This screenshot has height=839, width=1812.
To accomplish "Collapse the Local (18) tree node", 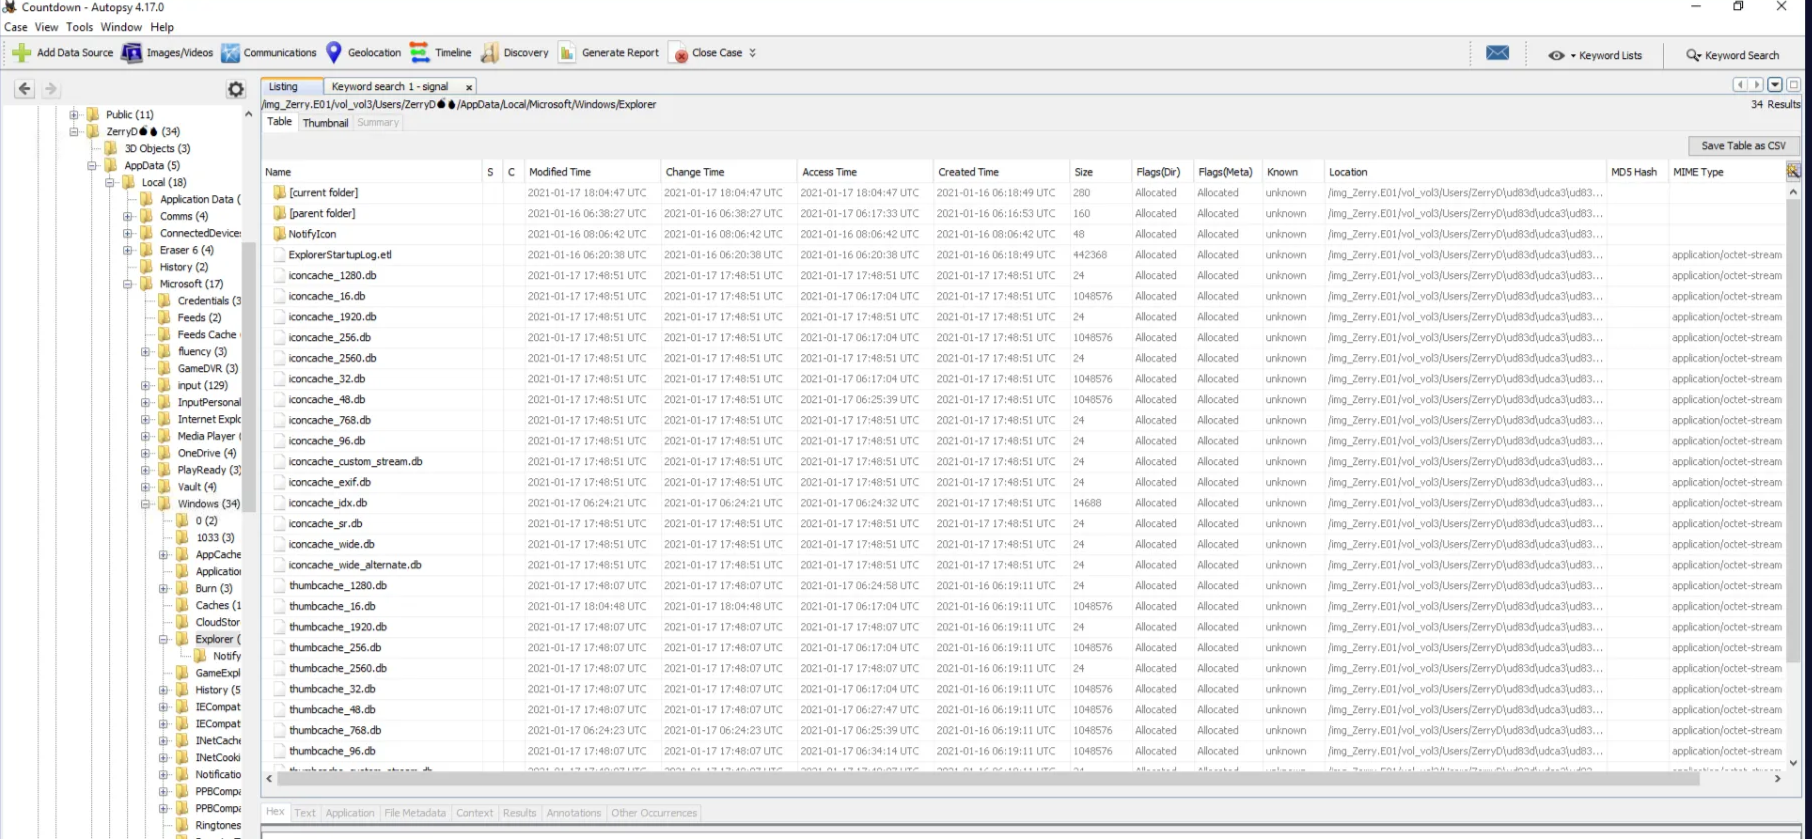I will coord(110,183).
